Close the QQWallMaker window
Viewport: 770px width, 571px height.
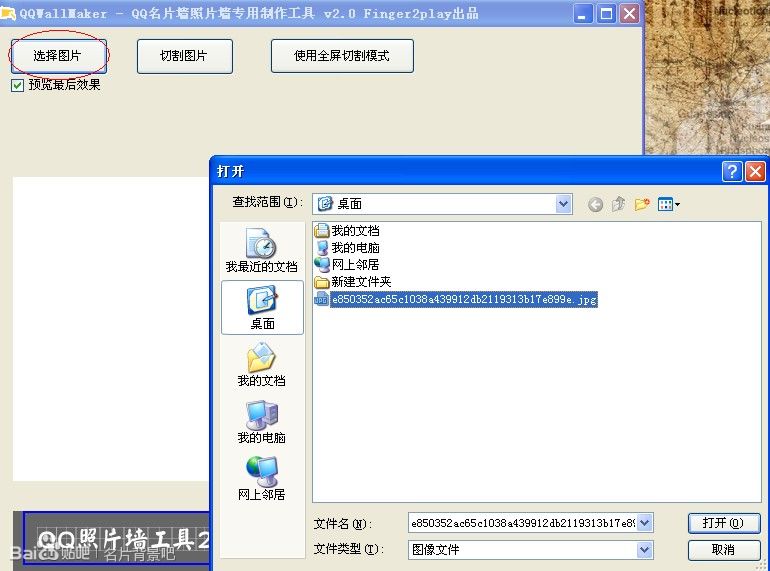click(x=630, y=14)
